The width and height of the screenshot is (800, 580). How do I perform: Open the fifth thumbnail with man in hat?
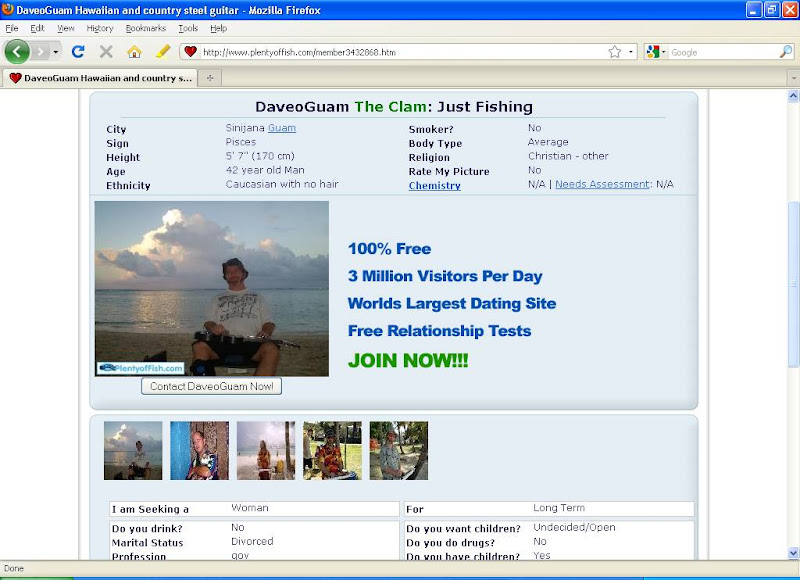[398, 450]
